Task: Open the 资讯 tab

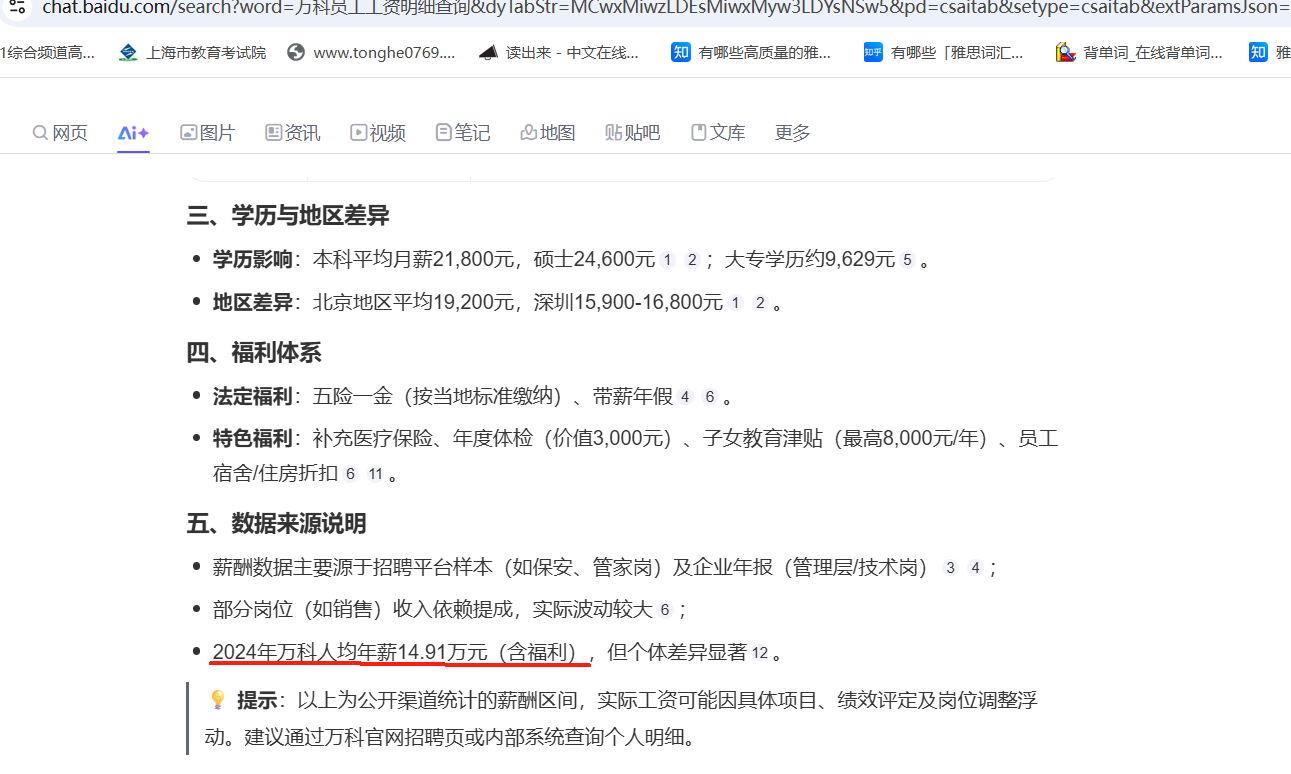Action: (x=292, y=133)
